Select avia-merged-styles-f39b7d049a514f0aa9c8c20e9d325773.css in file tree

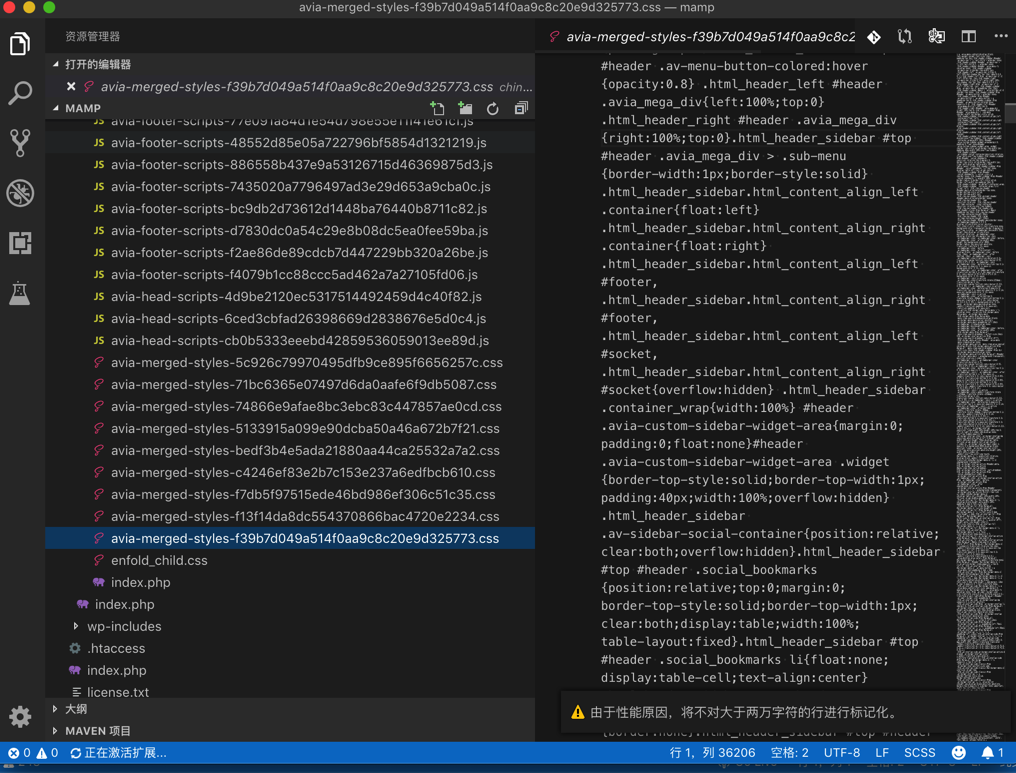pyautogui.click(x=290, y=538)
